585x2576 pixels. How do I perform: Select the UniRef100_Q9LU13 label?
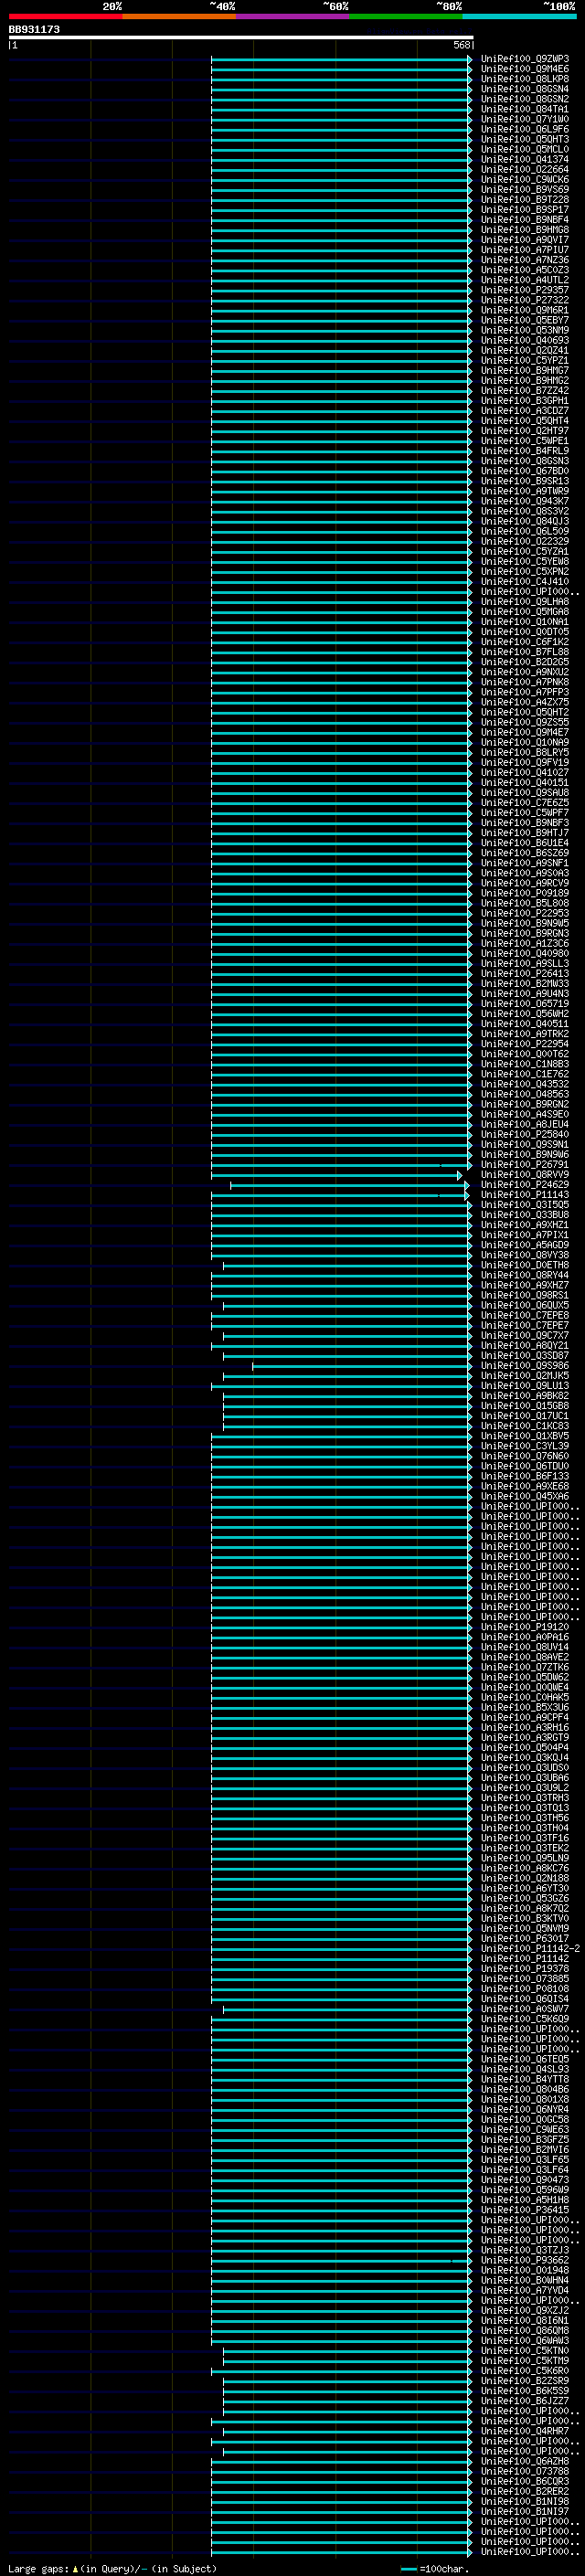pos(525,1386)
